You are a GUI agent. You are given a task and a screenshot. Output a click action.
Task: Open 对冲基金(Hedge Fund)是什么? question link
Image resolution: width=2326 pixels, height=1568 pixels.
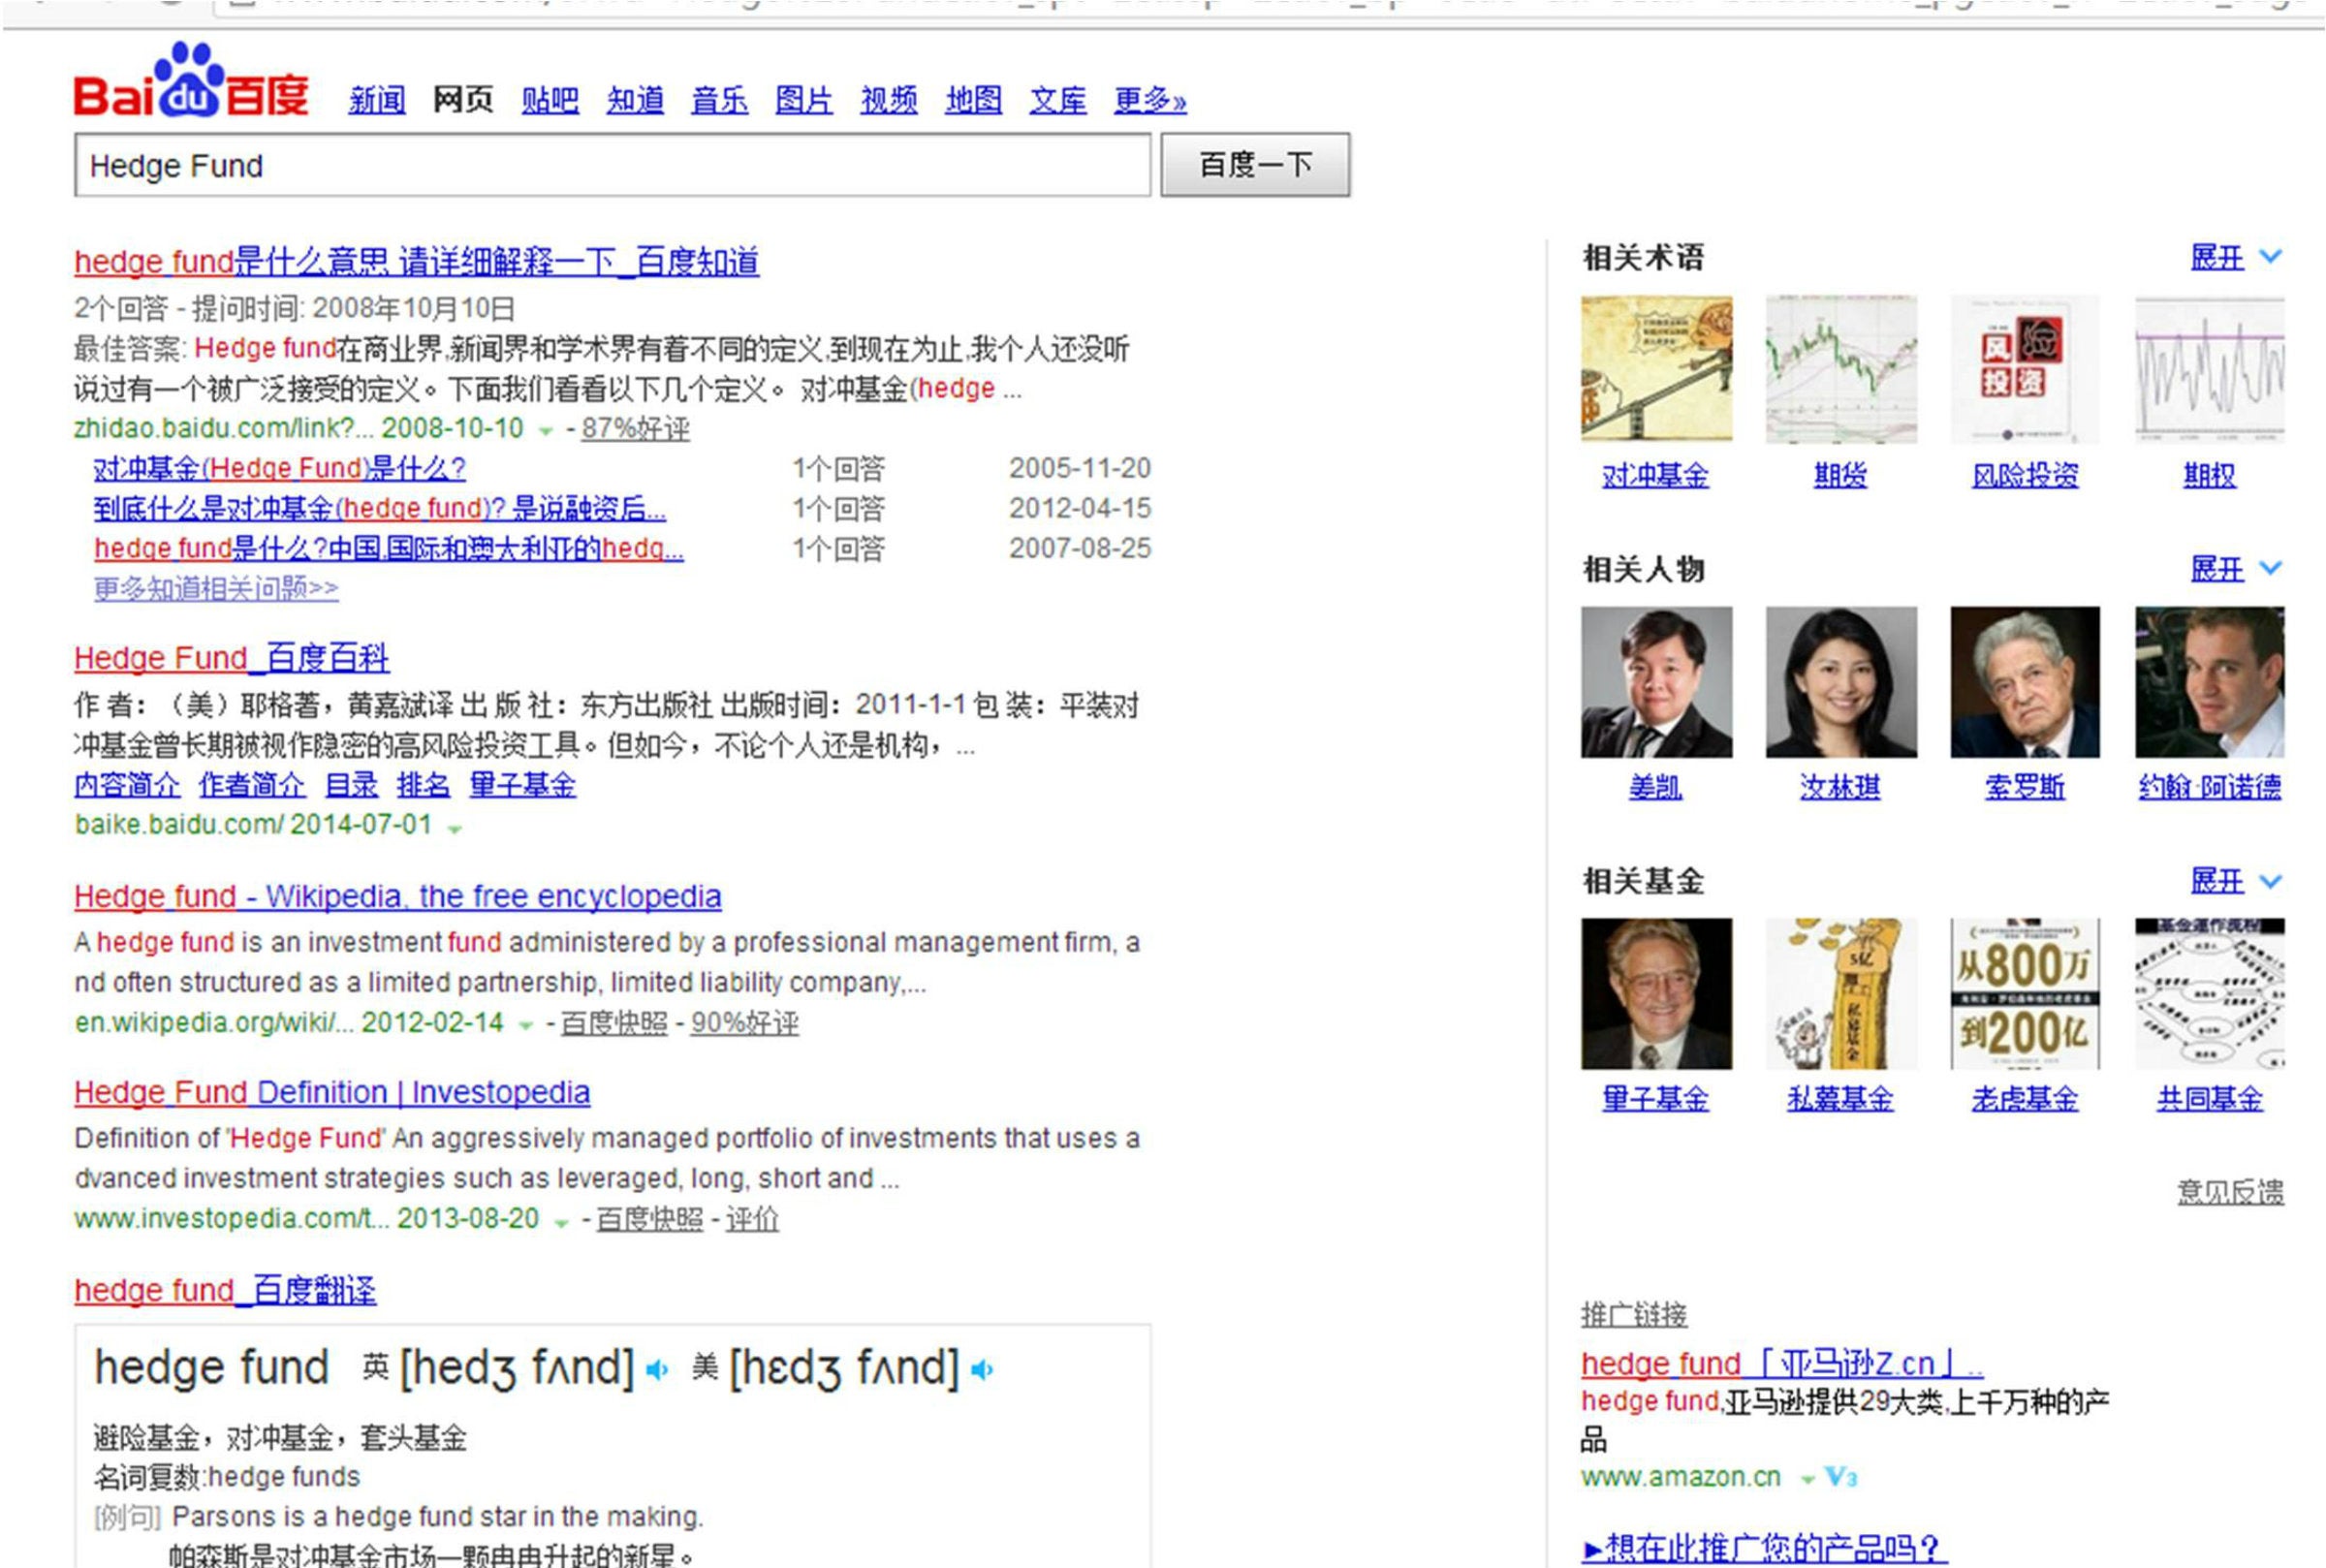pyautogui.click(x=280, y=468)
